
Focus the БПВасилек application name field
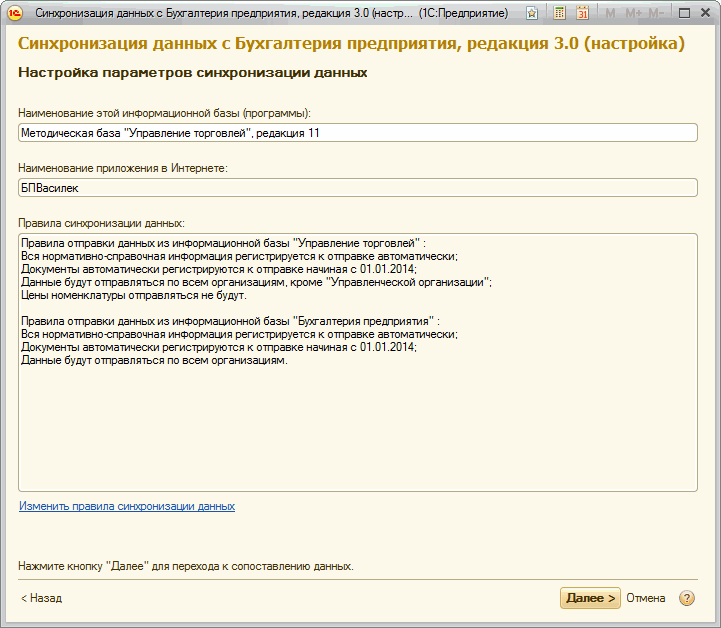pyautogui.click(x=358, y=188)
